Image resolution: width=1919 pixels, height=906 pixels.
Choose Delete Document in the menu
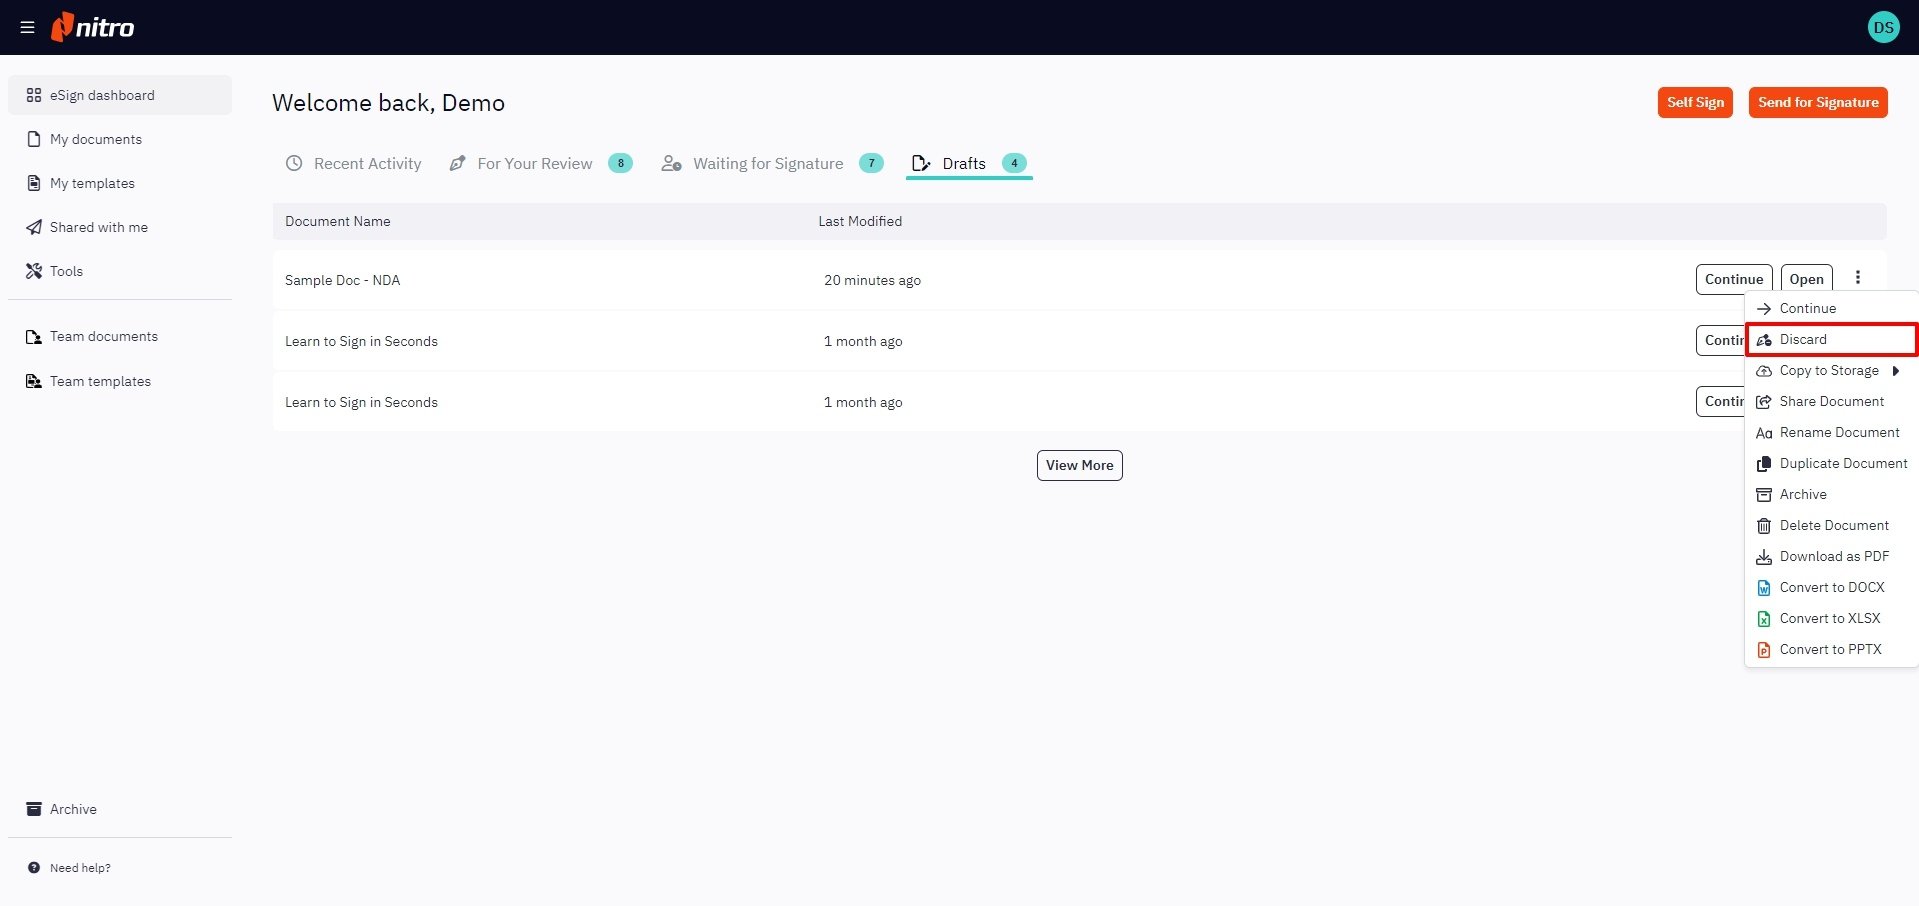click(1833, 526)
